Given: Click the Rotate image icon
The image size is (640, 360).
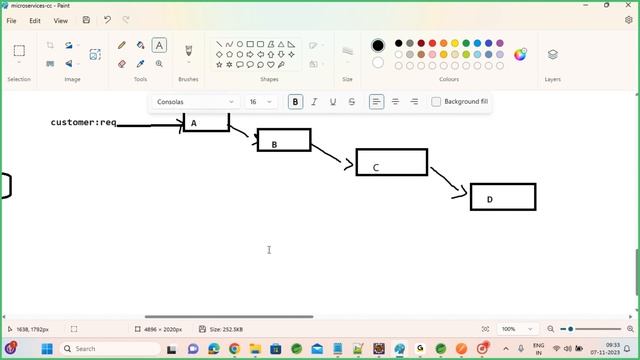Looking at the screenshot, I should click(x=69, y=45).
